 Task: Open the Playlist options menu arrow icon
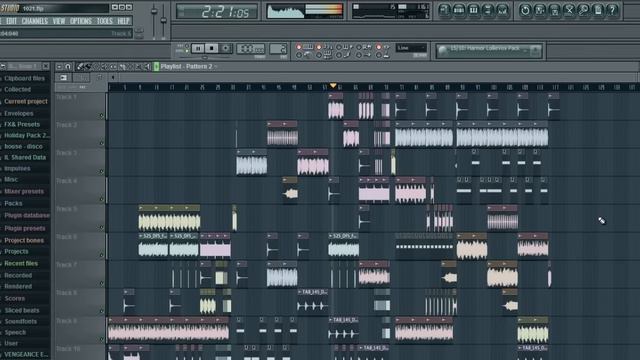(60, 67)
